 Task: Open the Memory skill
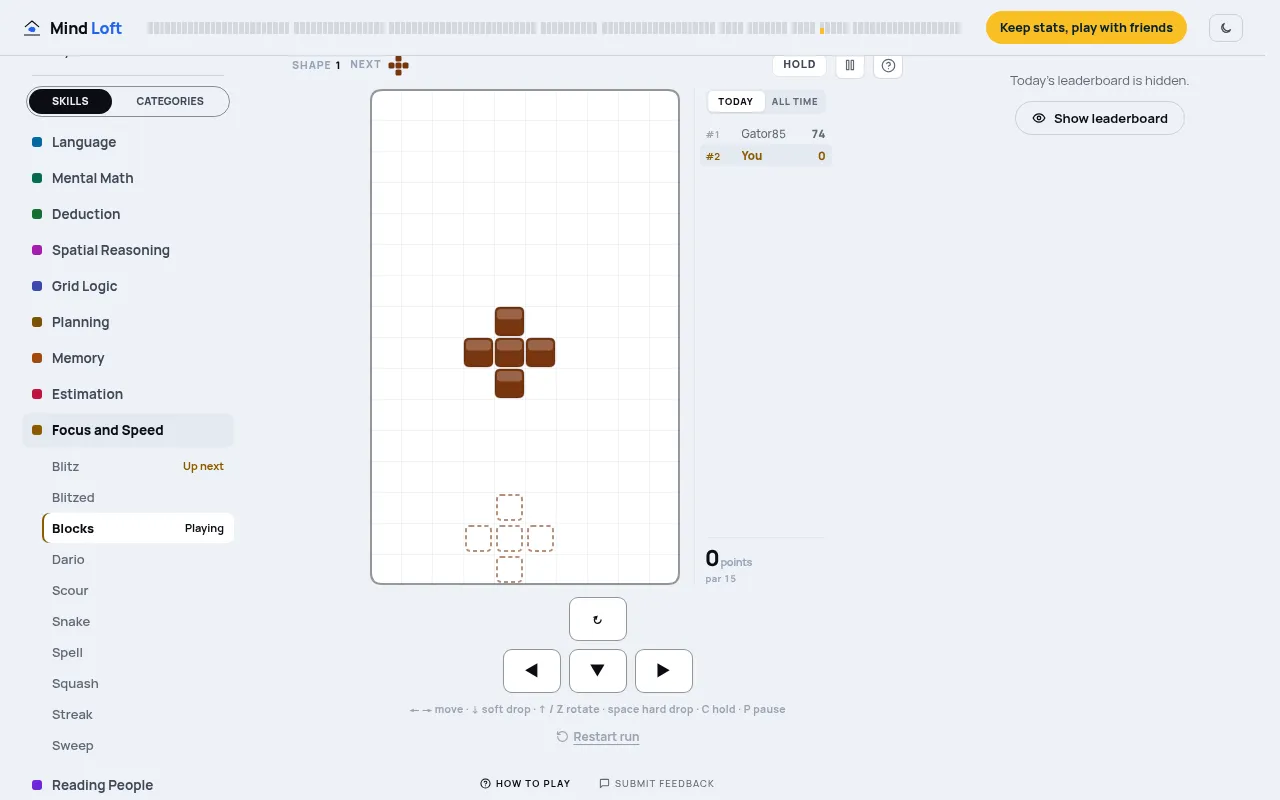click(128, 358)
